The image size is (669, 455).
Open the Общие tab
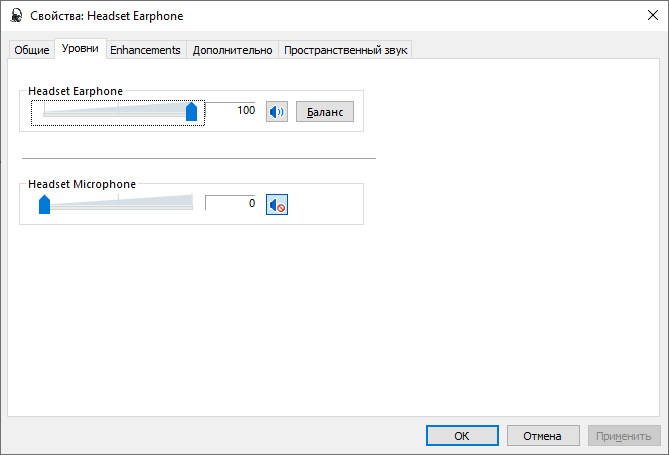(32, 50)
